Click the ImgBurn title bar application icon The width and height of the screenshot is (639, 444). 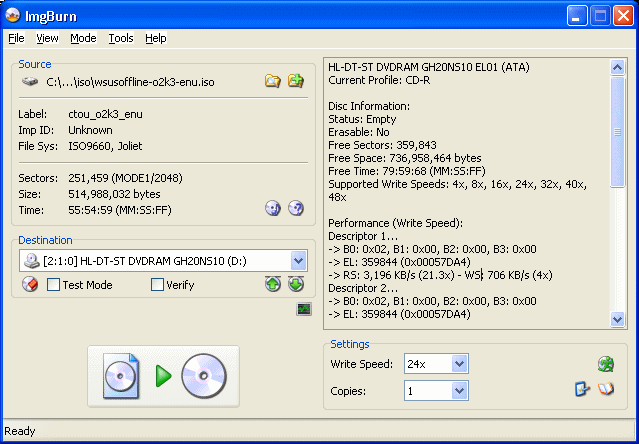tap(13, 15)
